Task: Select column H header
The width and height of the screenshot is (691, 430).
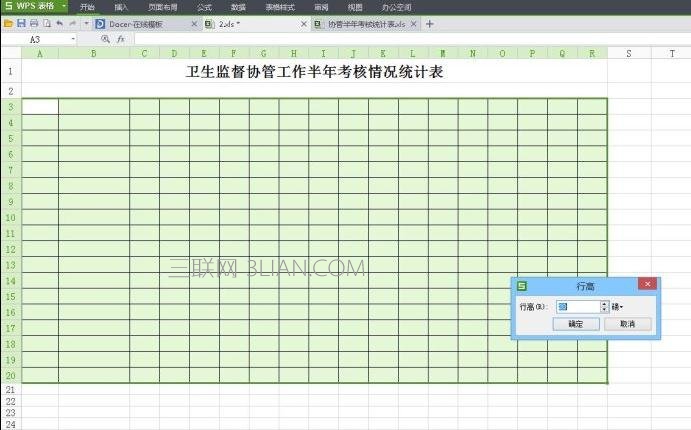Action: [x=293, y=53]
